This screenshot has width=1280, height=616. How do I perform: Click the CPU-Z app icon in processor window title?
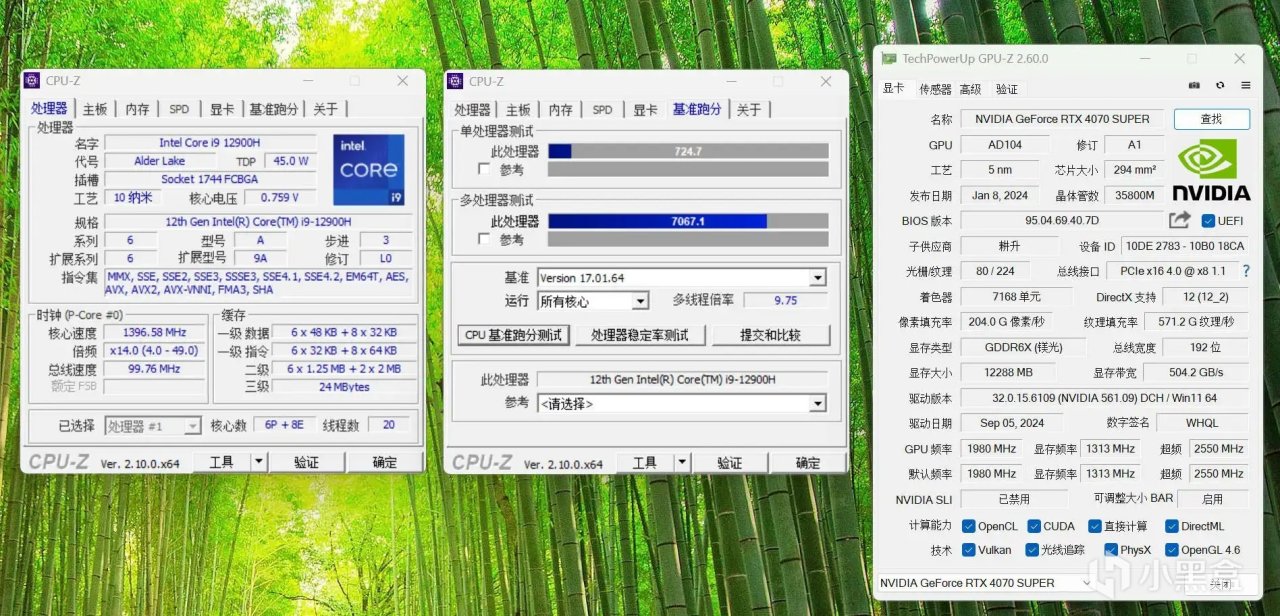[32, 81]
